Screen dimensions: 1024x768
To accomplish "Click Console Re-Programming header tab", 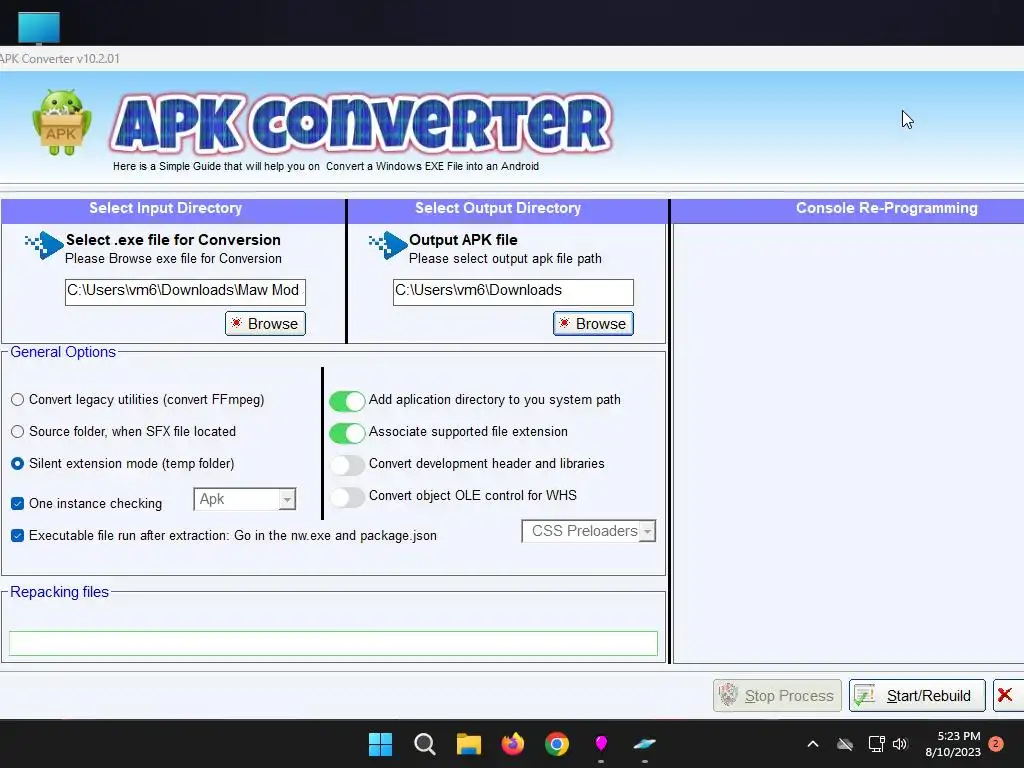I will 847,209.
